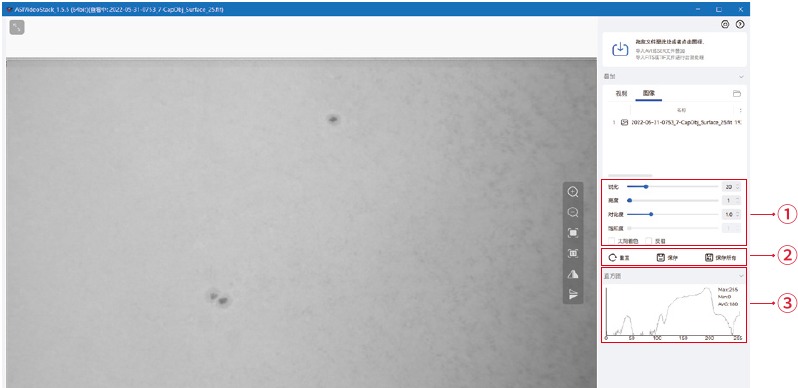Switch to the image (图像) tab
The height and width of the screenshot is (388, 798).
click(x=648, y=94)
